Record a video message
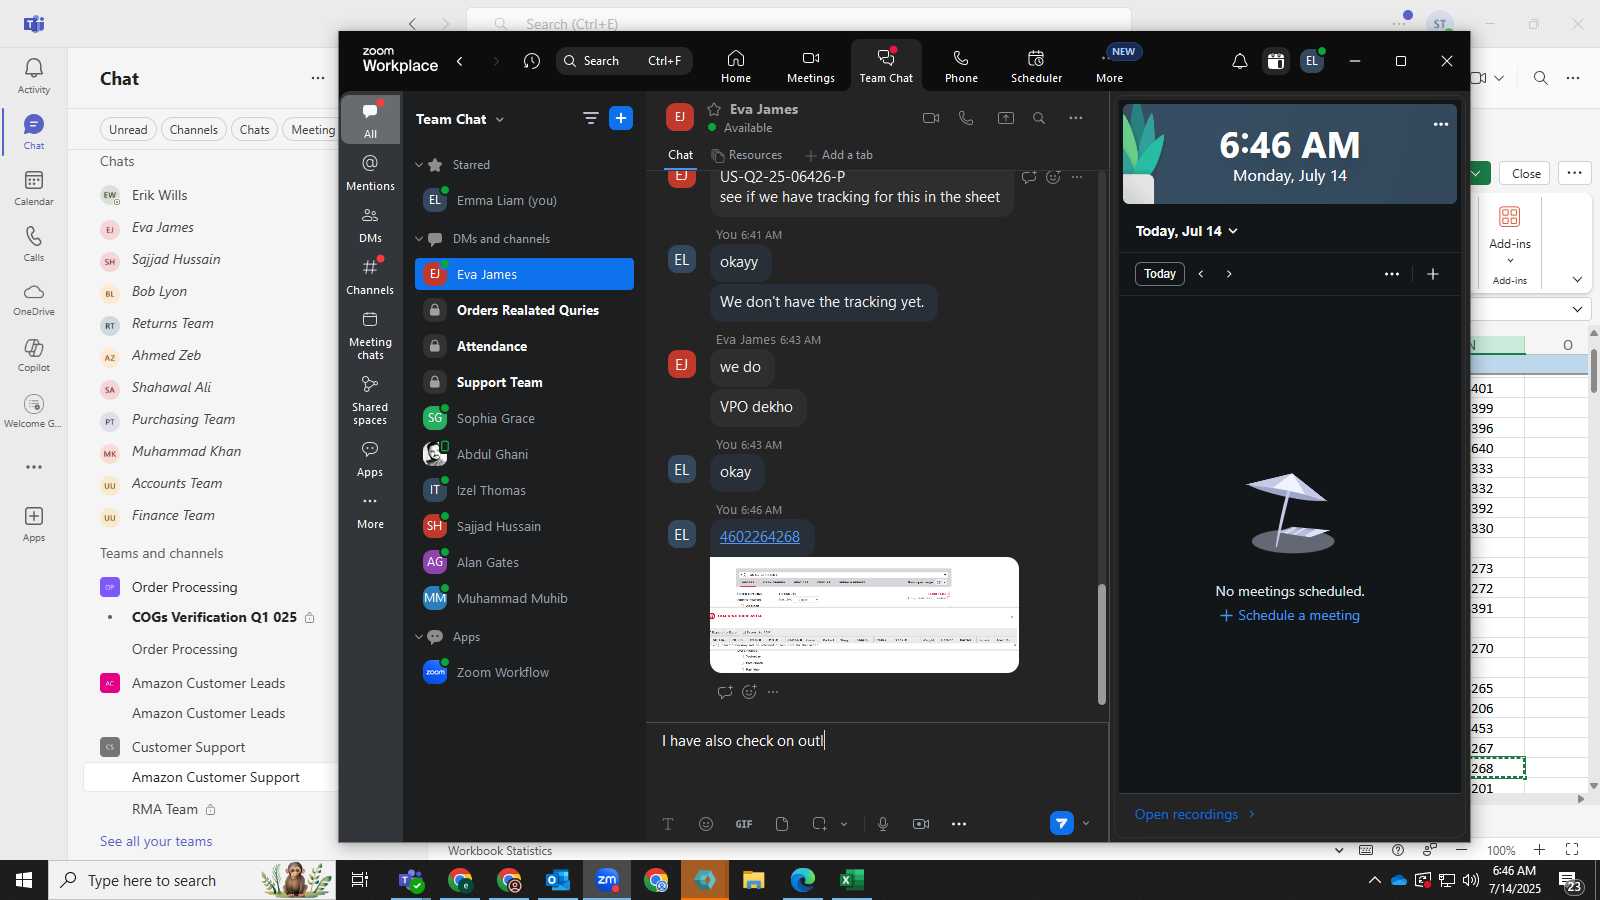This screenshot has height=900, width=1600. click(x=921, y=824)
